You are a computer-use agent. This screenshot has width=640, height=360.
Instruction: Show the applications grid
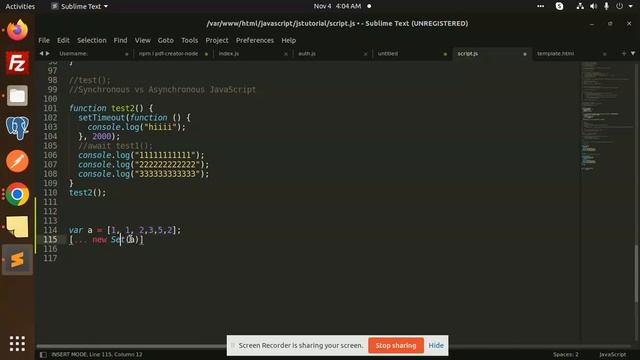[17, 343]
